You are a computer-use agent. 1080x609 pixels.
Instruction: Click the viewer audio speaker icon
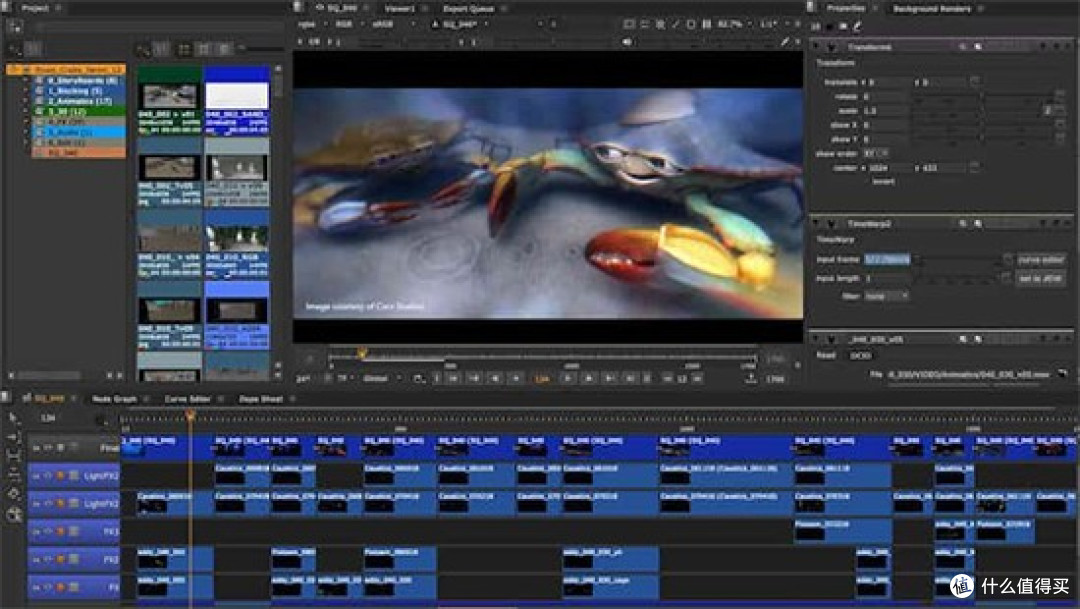click(x=627, y=42)
